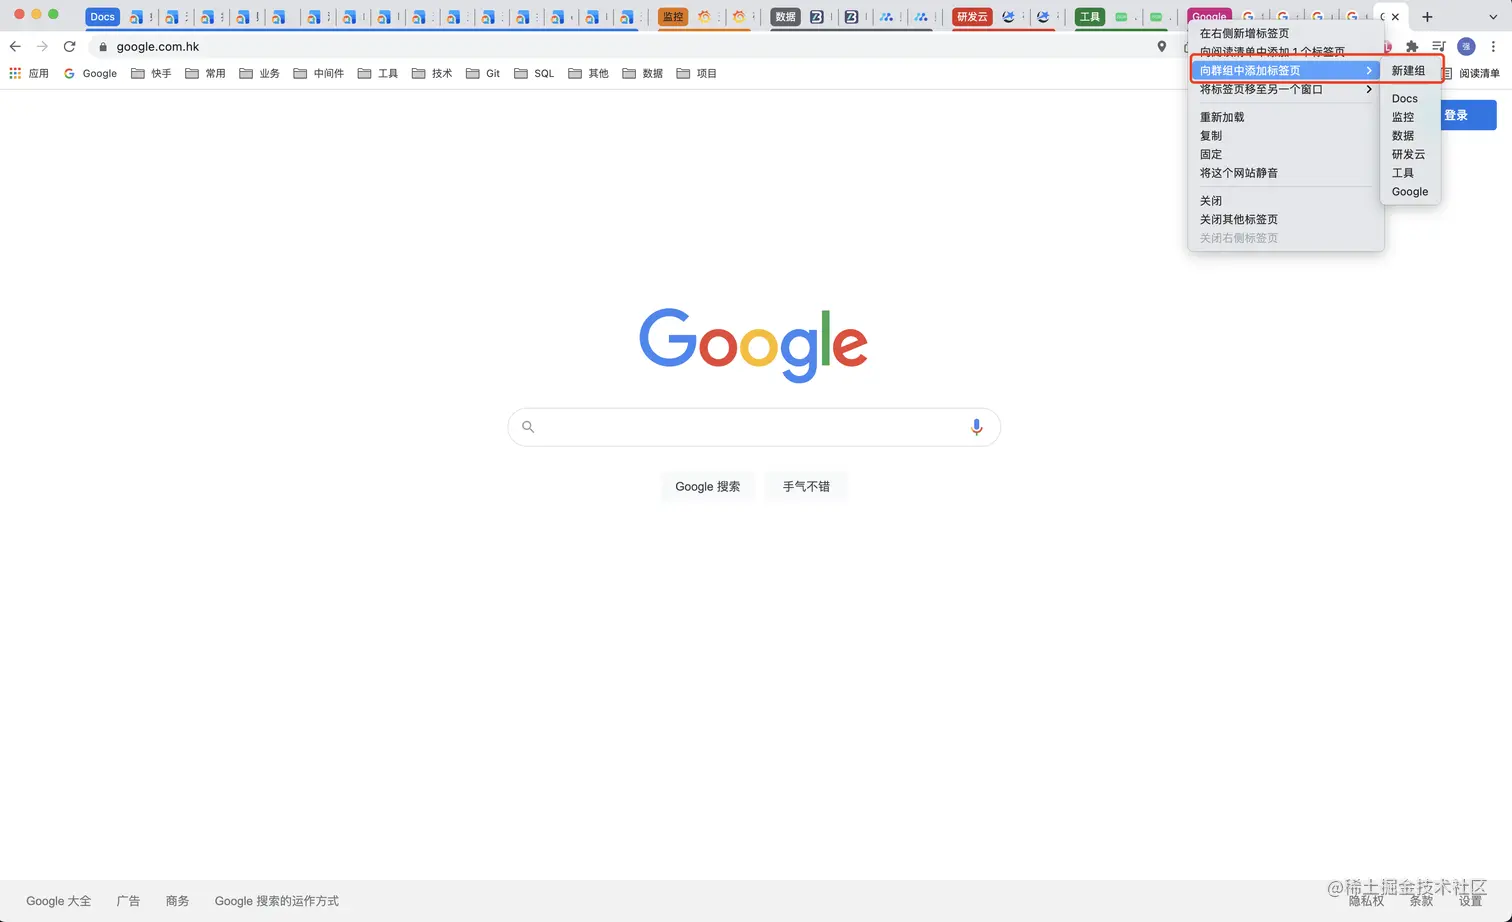Viewport: 1512px width, 922px height.
Task: Click the browser back arrow
Action: pyautogui.click(x=15, y=47)
